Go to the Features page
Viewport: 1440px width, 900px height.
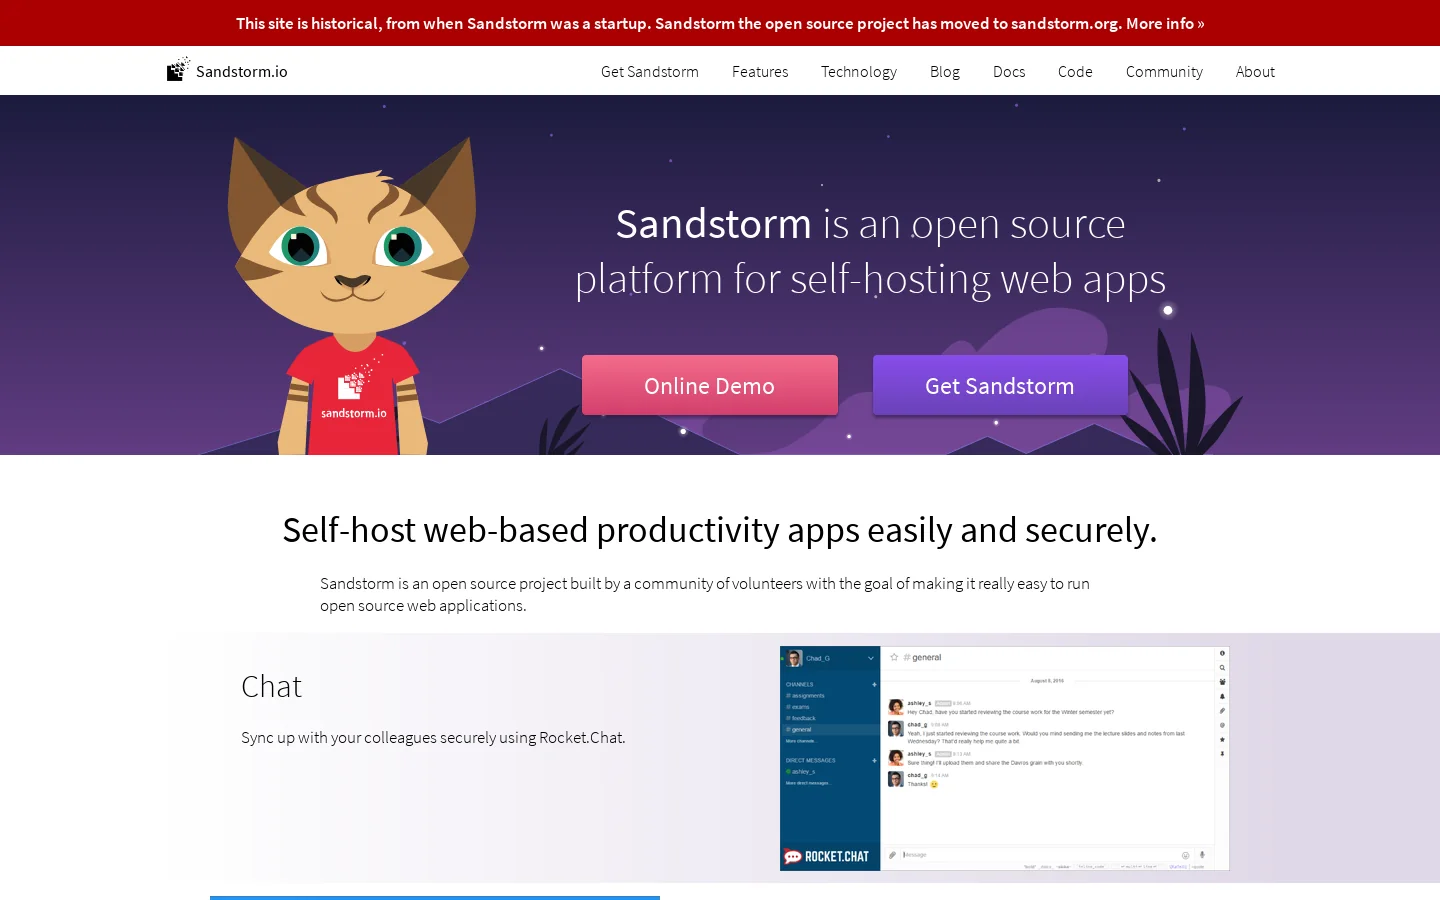tap(760, 72)
